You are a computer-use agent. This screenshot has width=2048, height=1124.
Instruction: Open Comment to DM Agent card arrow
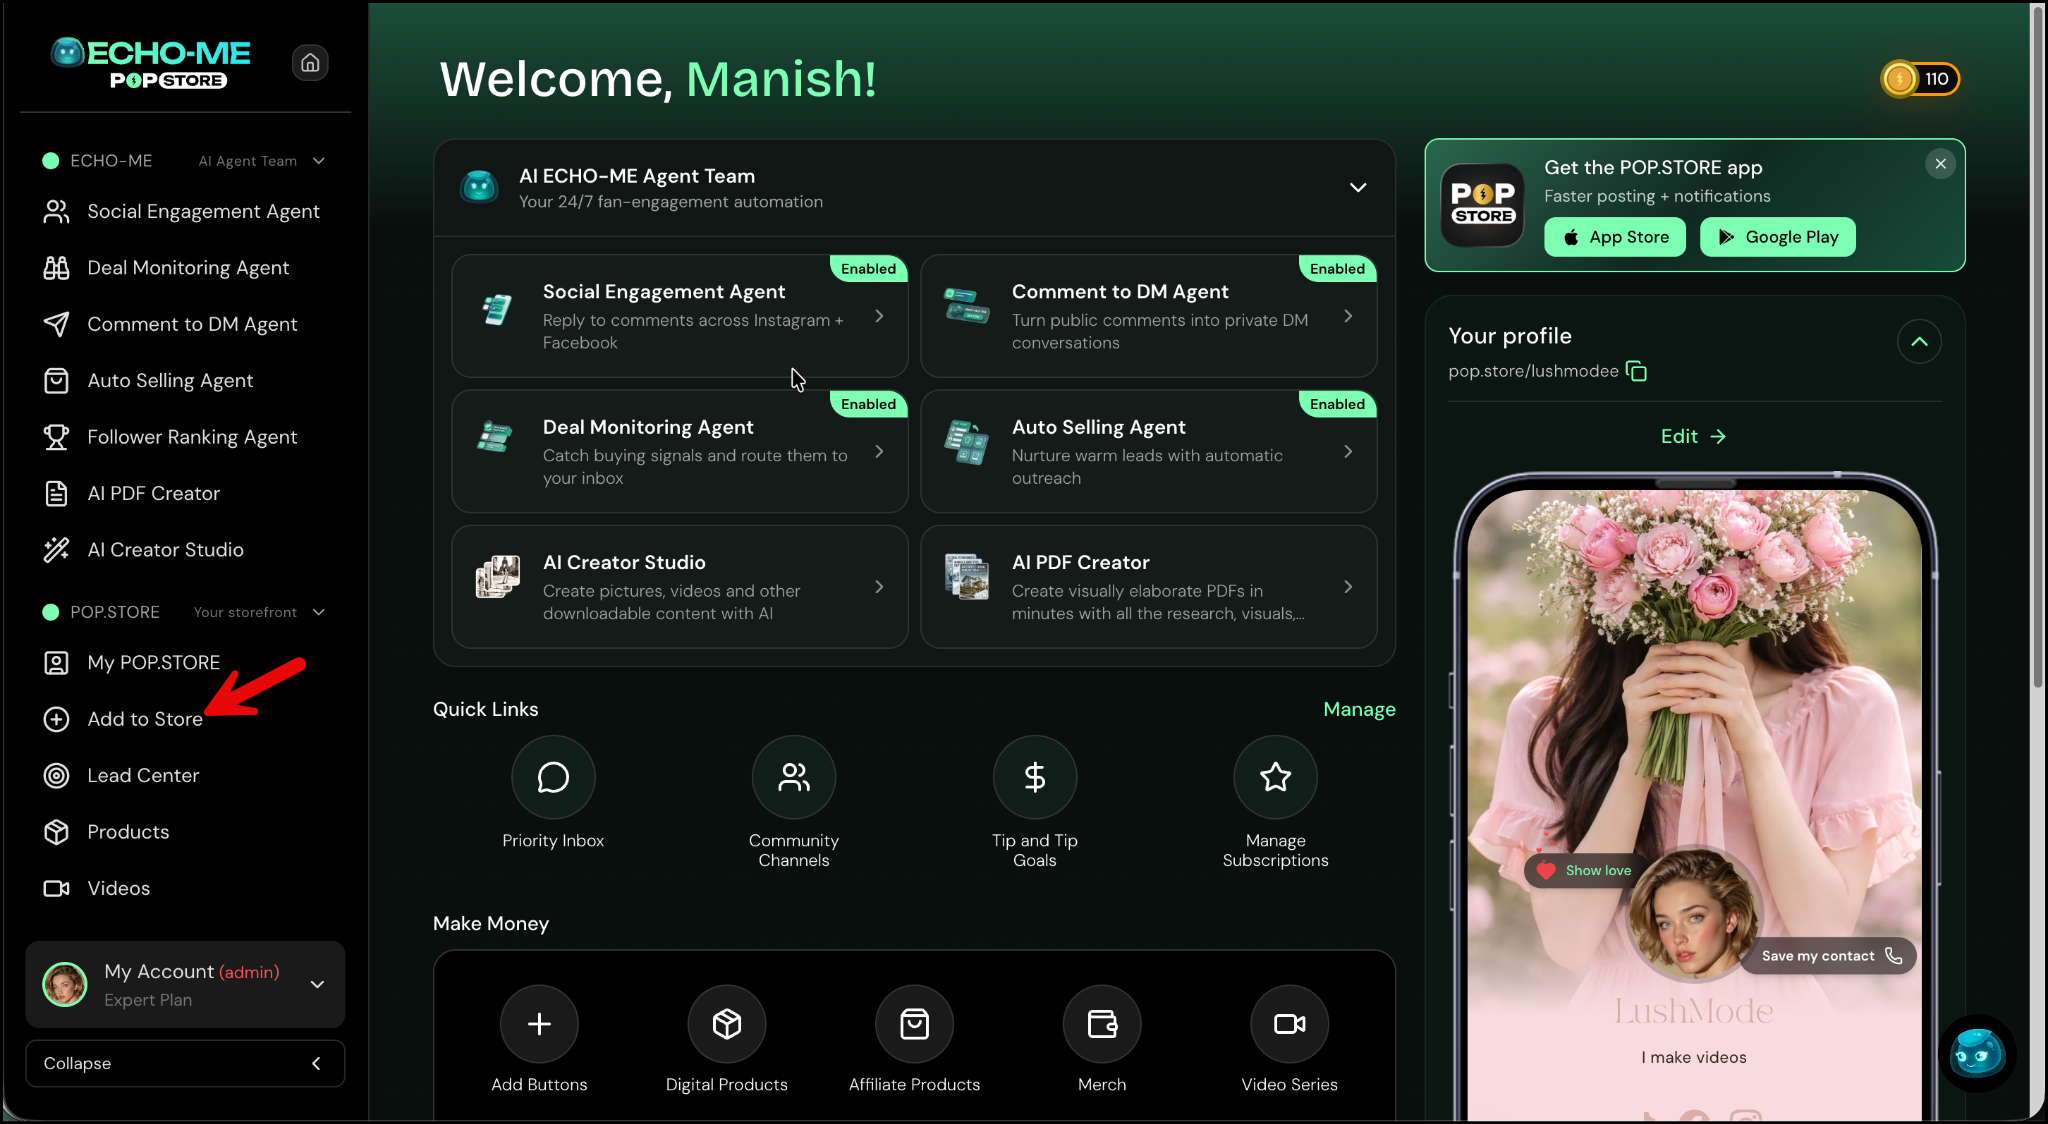point(1348,316)
